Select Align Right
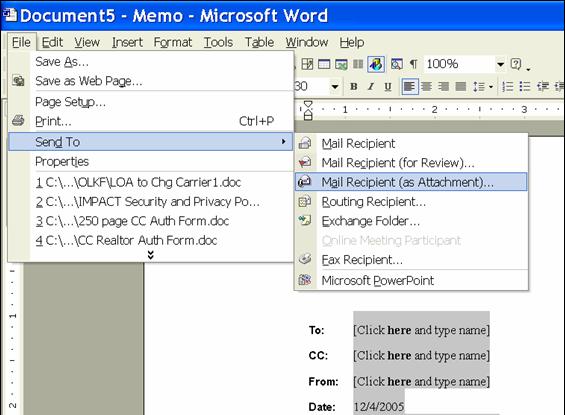Image resolution: width=565 pixels, height=415 pixels. pyautogui.click(x=444, y=86)
